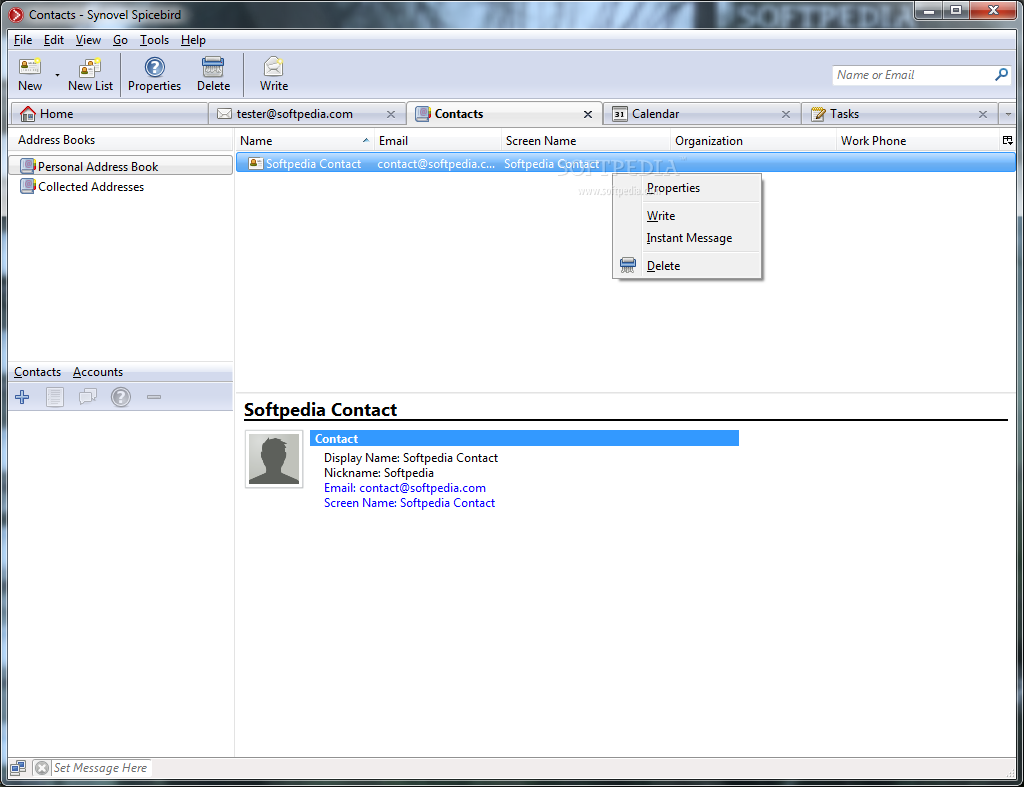Open the Help menu
1024x787 pixels.
193,40
